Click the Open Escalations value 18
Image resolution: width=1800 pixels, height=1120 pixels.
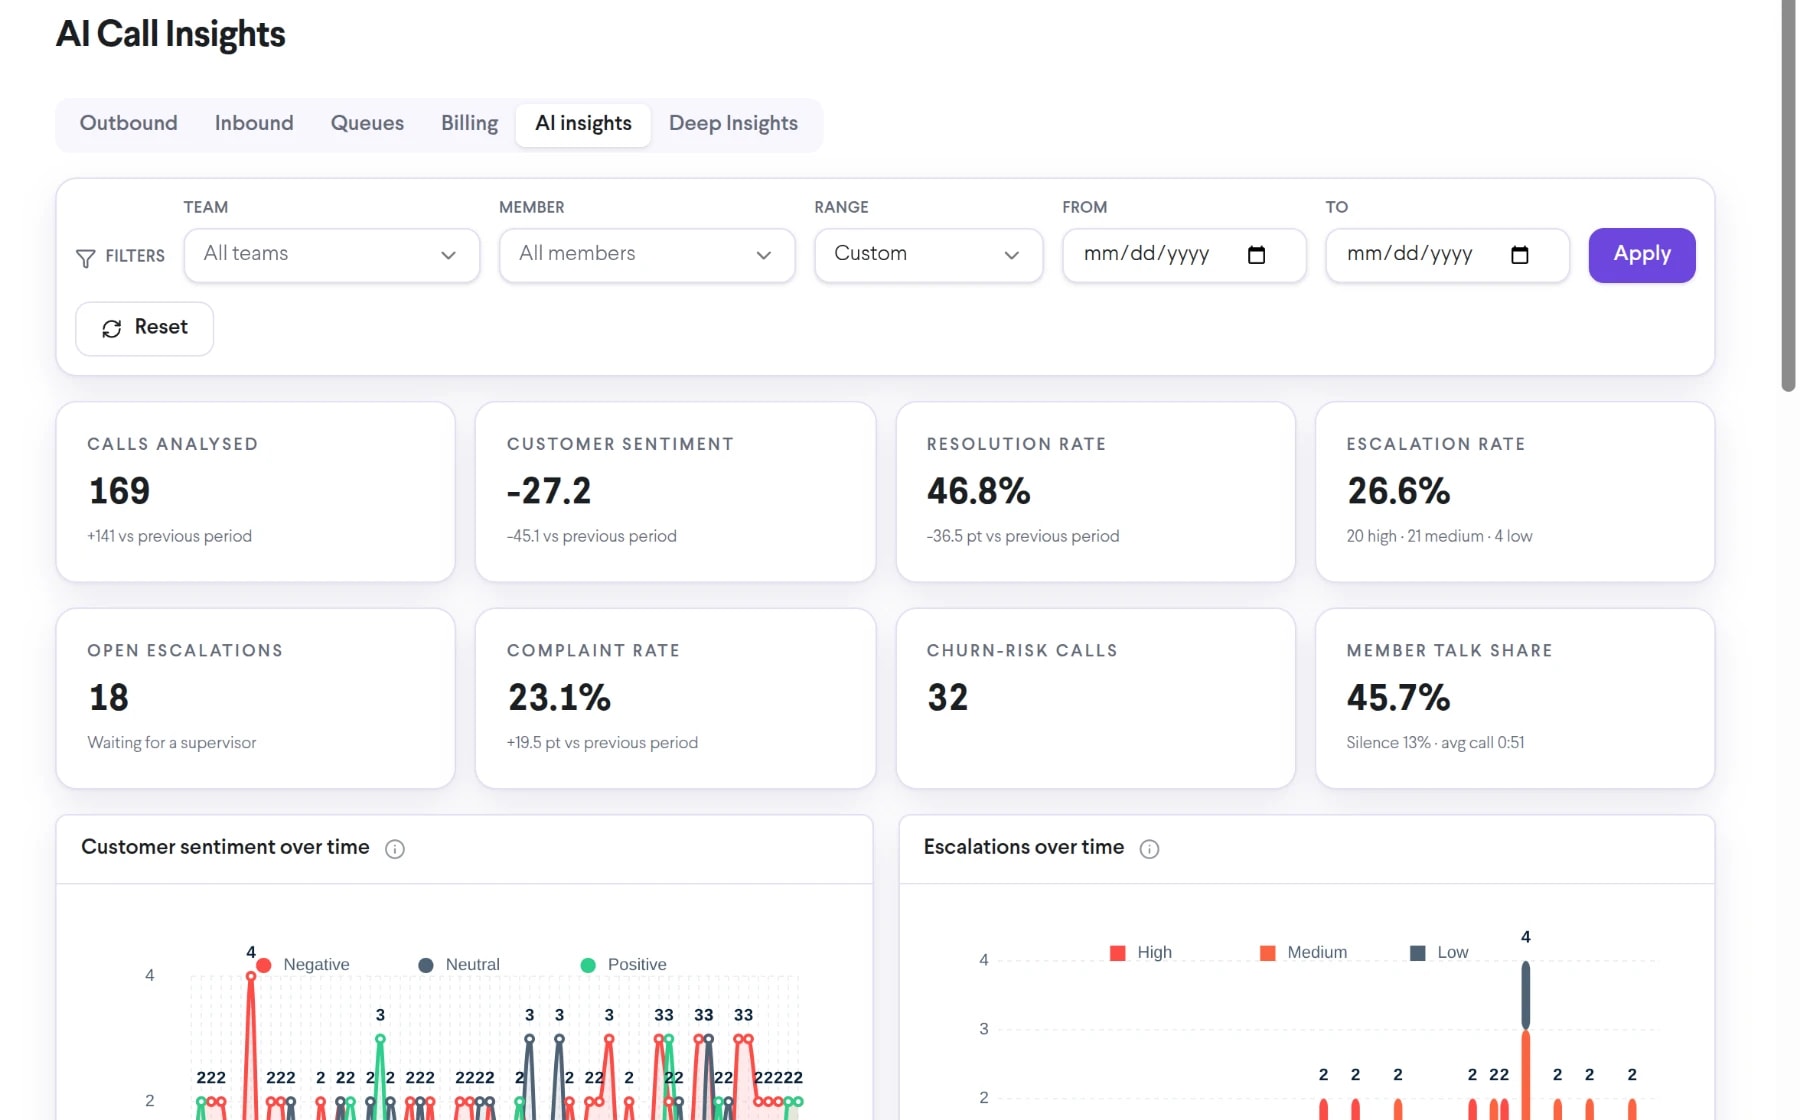(109, 698)
